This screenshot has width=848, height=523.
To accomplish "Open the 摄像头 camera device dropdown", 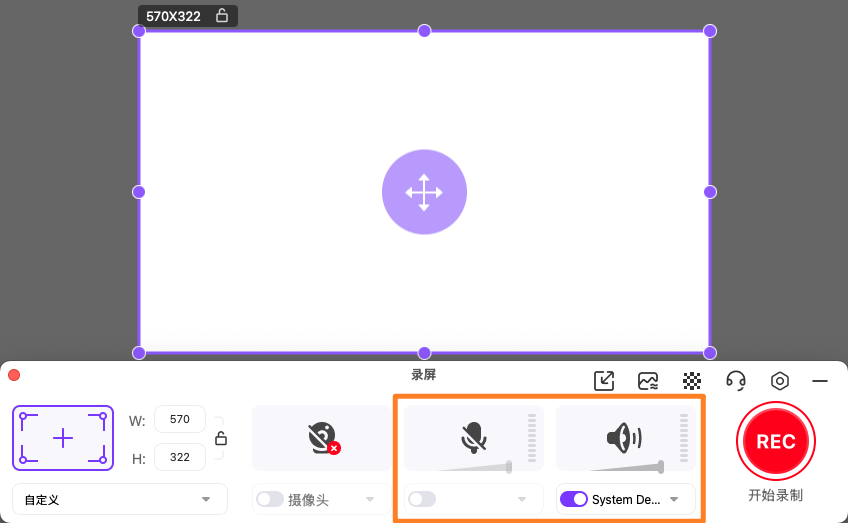I will (x=370, y=499).
